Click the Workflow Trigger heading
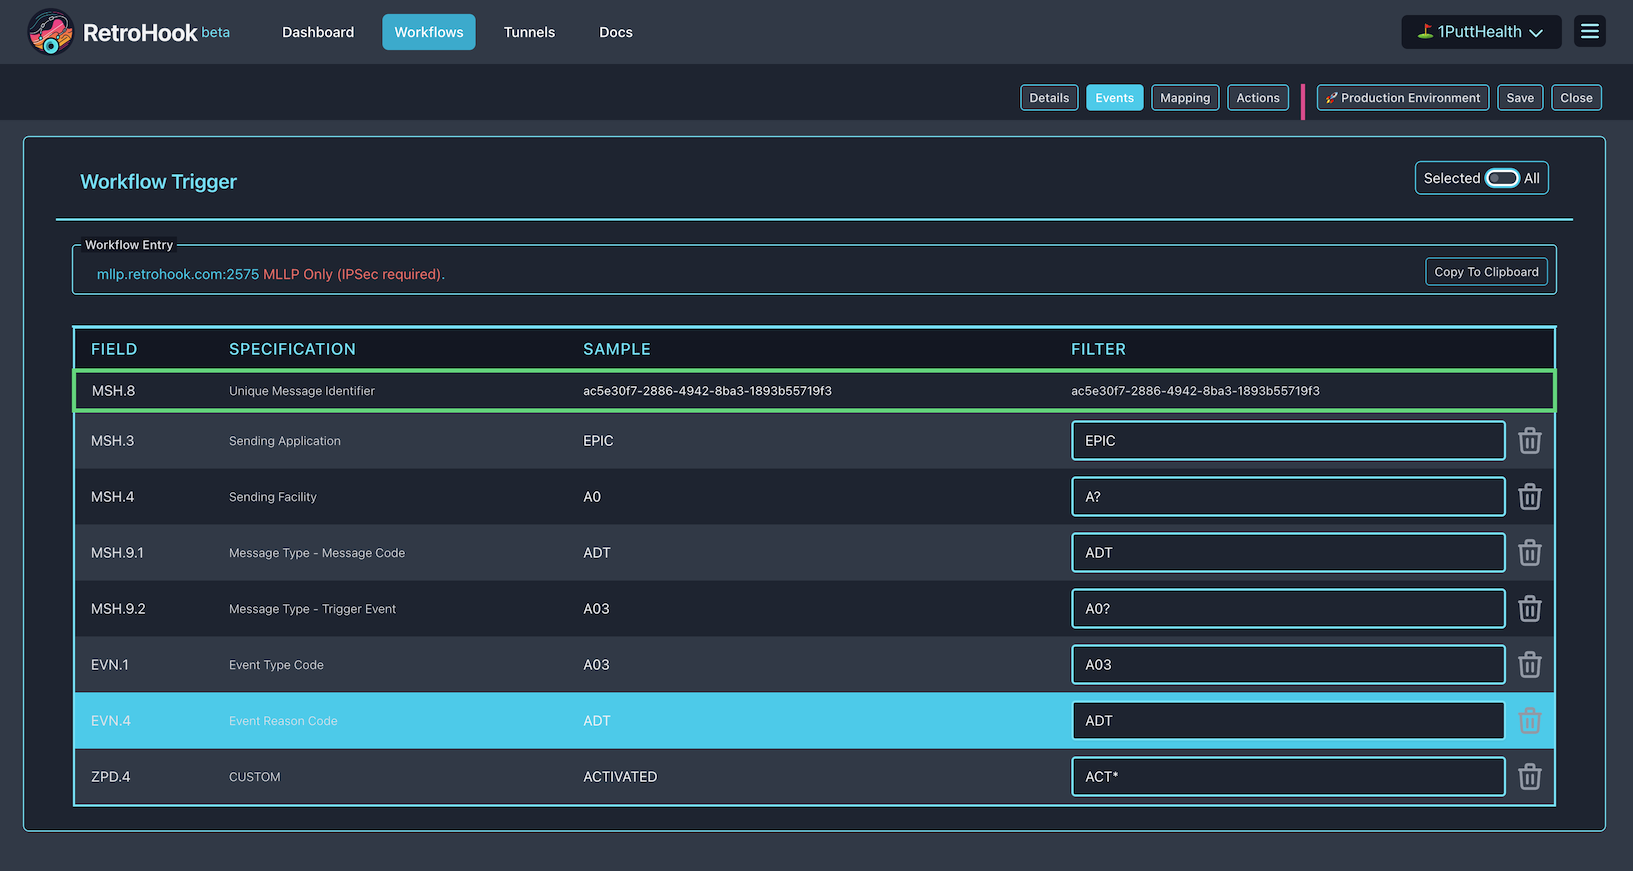Image resolution: width=1633 pixels, height=871 pixels. pos(158,182)
